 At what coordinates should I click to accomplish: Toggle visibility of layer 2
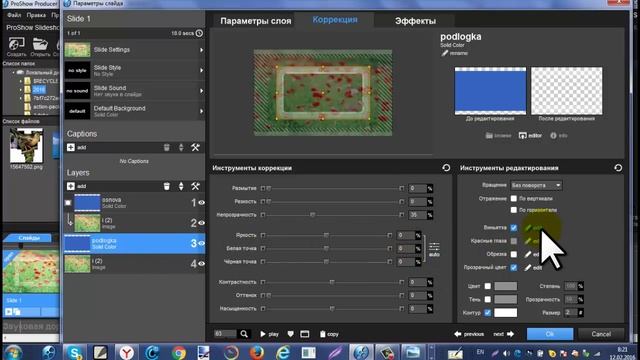[202, 223]
